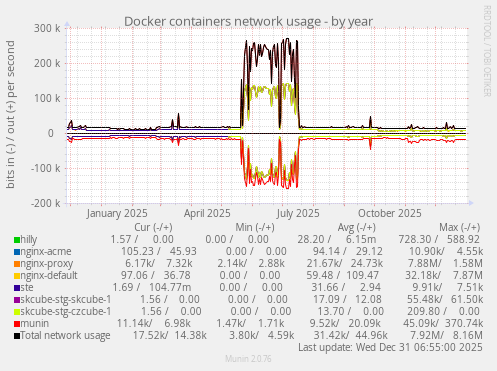The width and height of the screenshot is (497, 371).
Task: Click Total network usage average '44.96k'
Action: [372, 335]
